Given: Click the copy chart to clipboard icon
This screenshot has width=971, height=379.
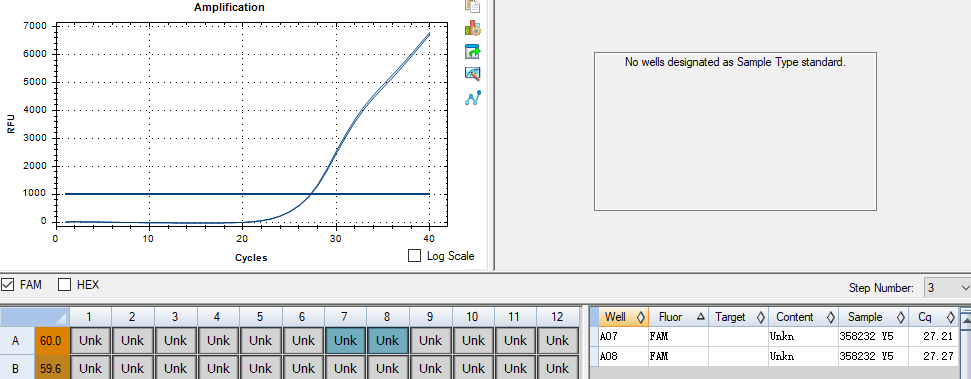Looking at the screenshot, I should [472, 6].
